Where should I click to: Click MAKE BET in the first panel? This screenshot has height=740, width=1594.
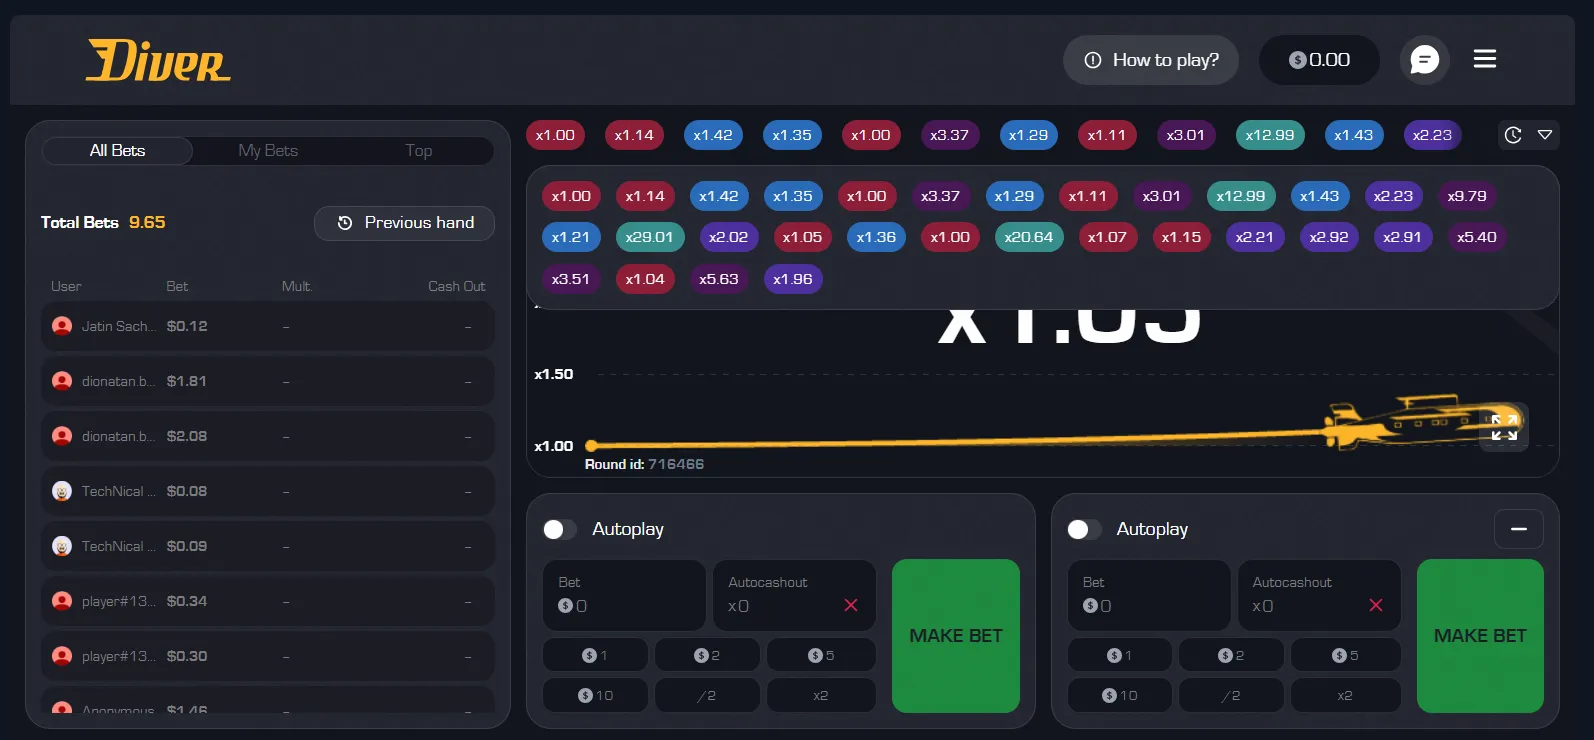click(x=956, y=636)
